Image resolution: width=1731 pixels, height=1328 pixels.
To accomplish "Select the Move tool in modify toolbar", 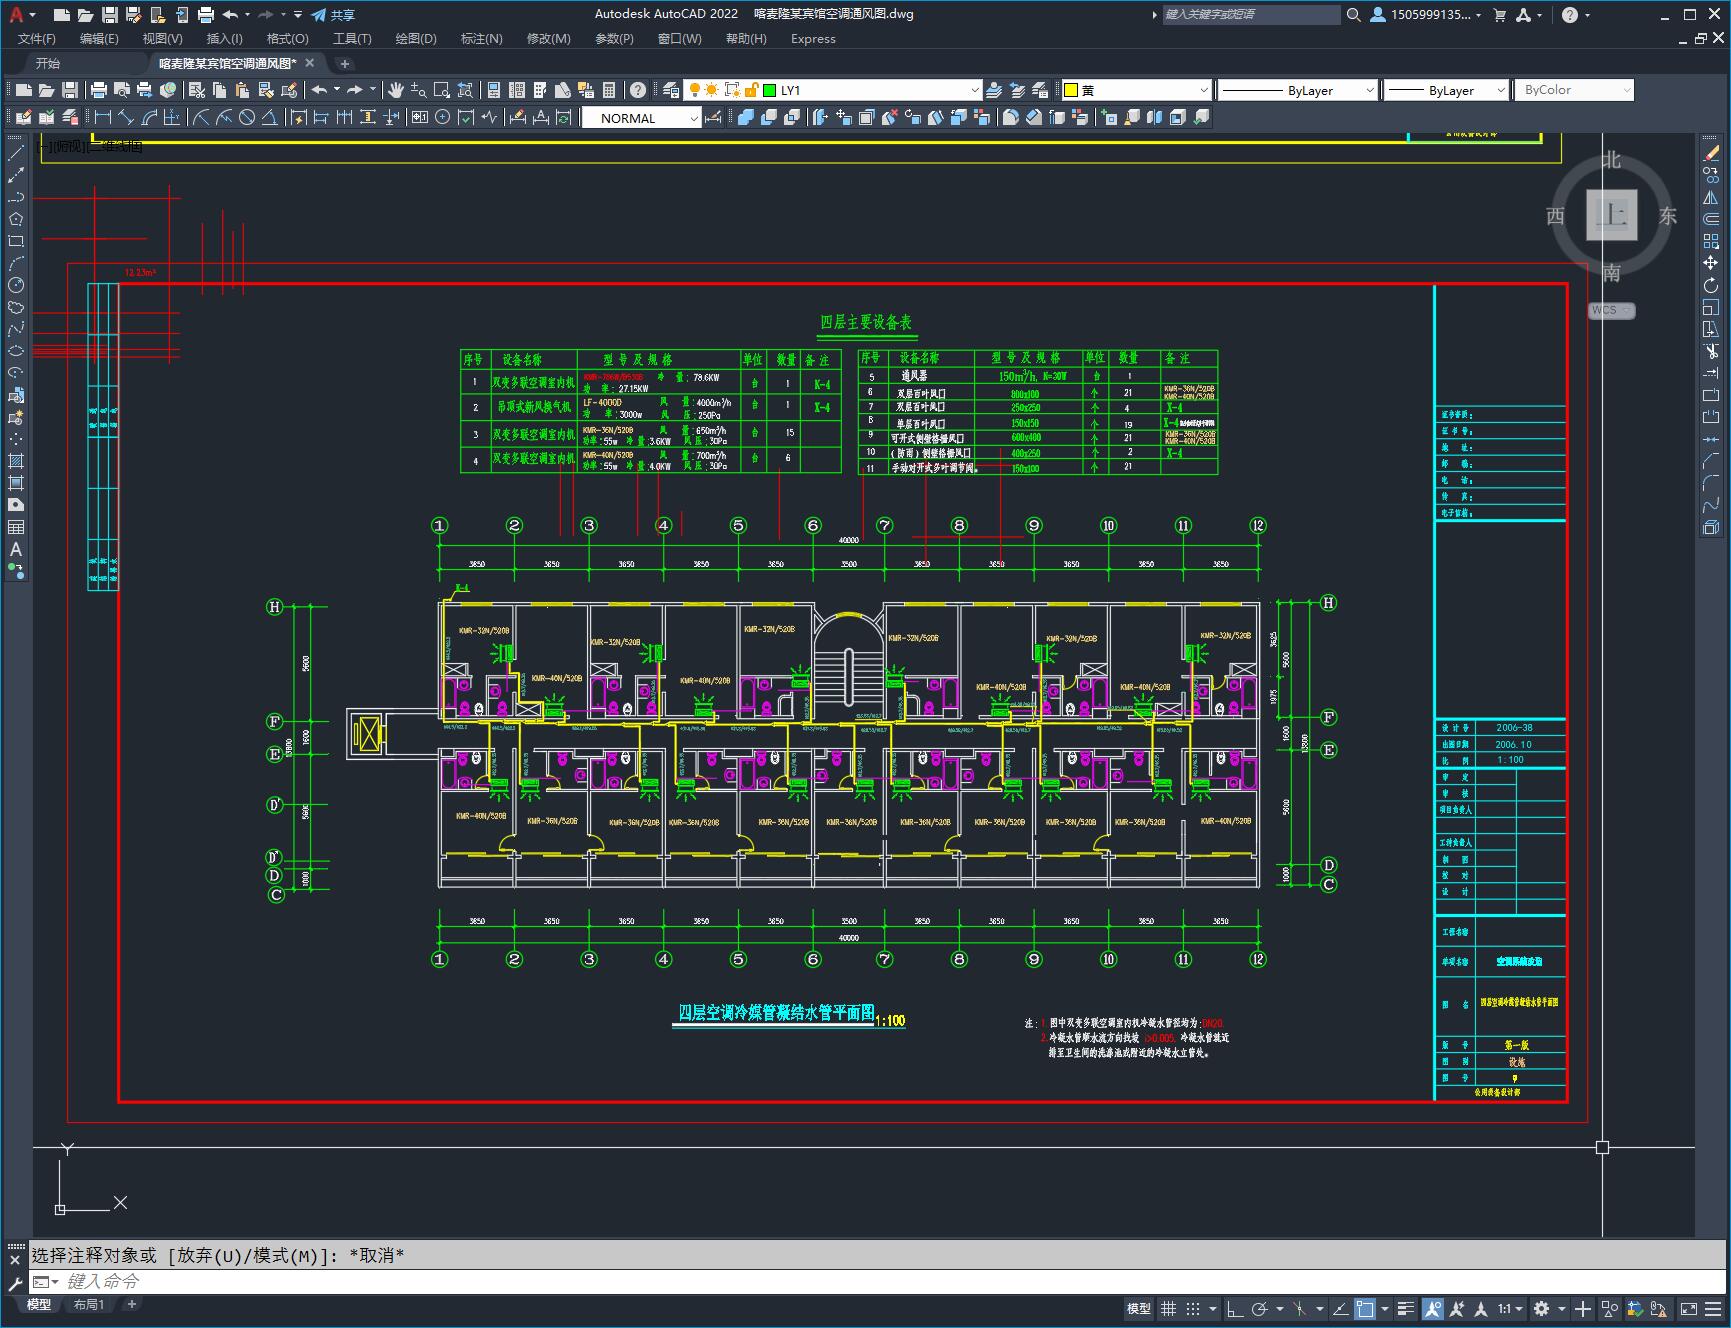I will pyautogui.click(x=1711, y=263).
